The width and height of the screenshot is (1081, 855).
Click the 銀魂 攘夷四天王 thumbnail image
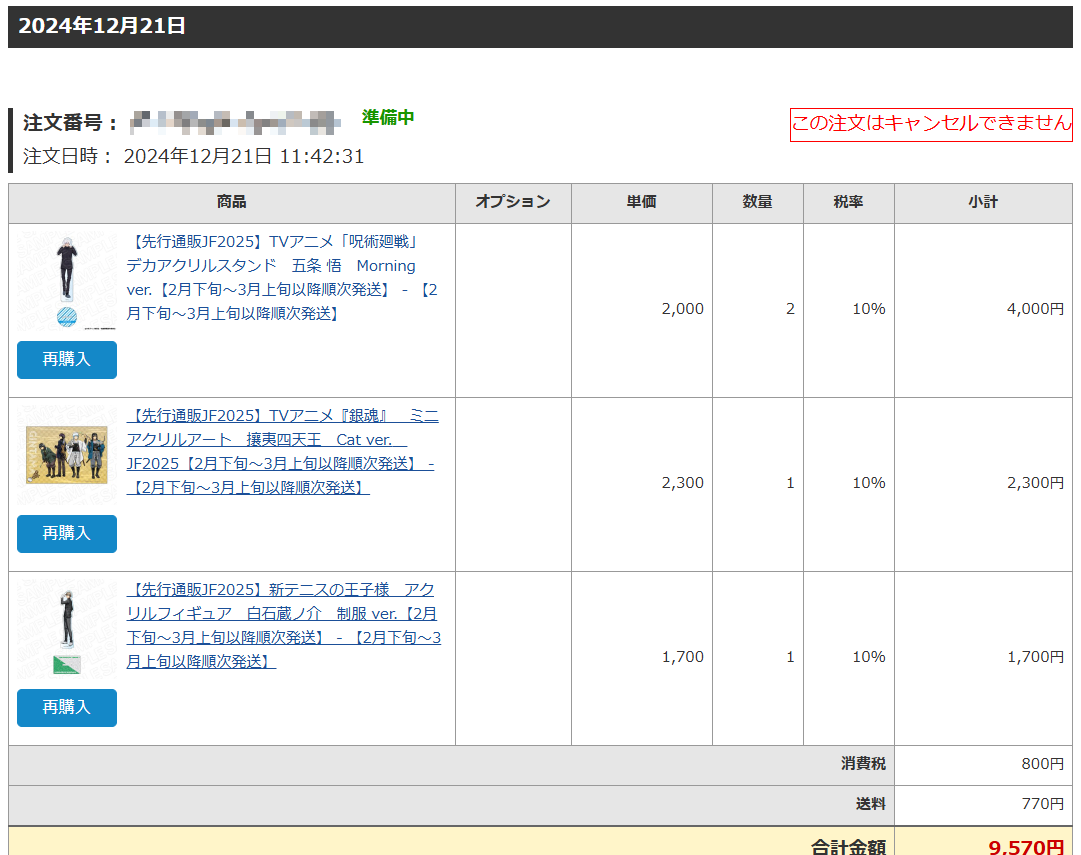click(67, 455)
